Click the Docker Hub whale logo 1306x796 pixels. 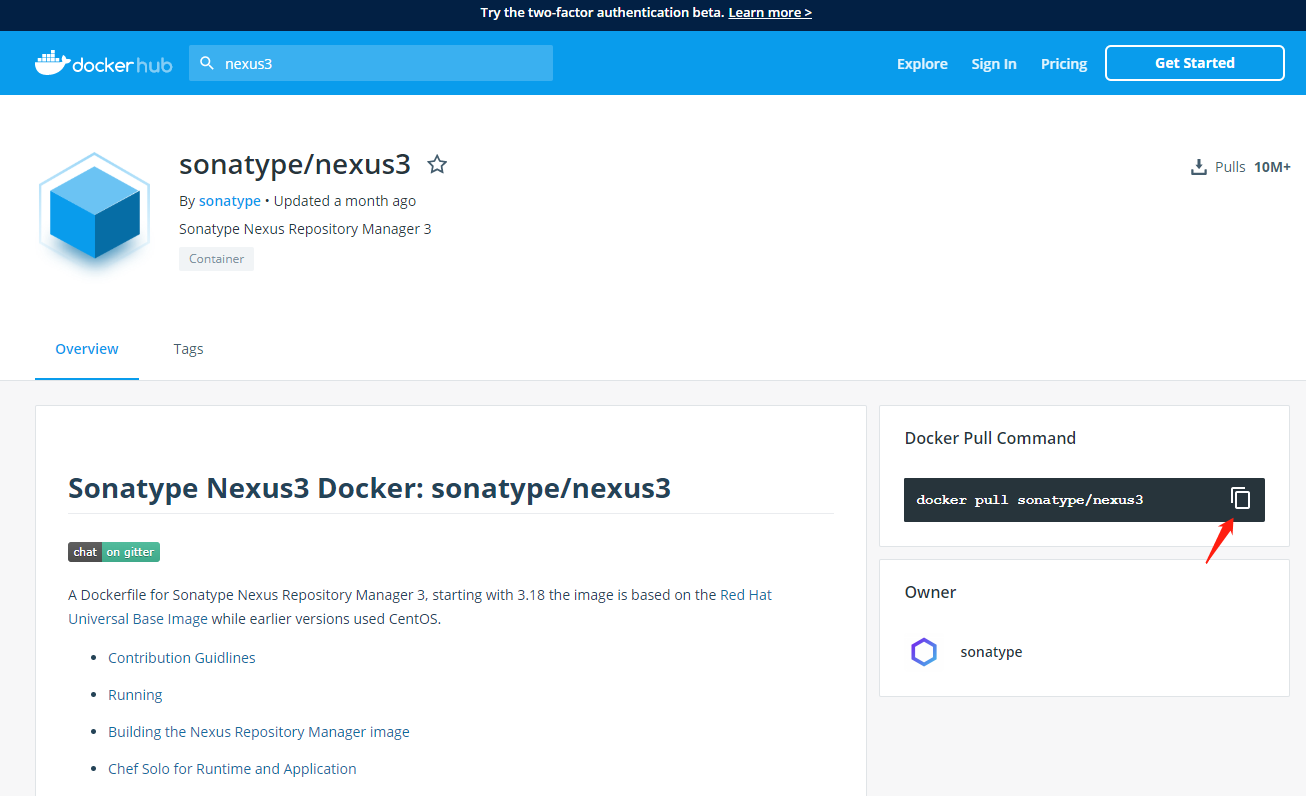(x=52, y=63)
